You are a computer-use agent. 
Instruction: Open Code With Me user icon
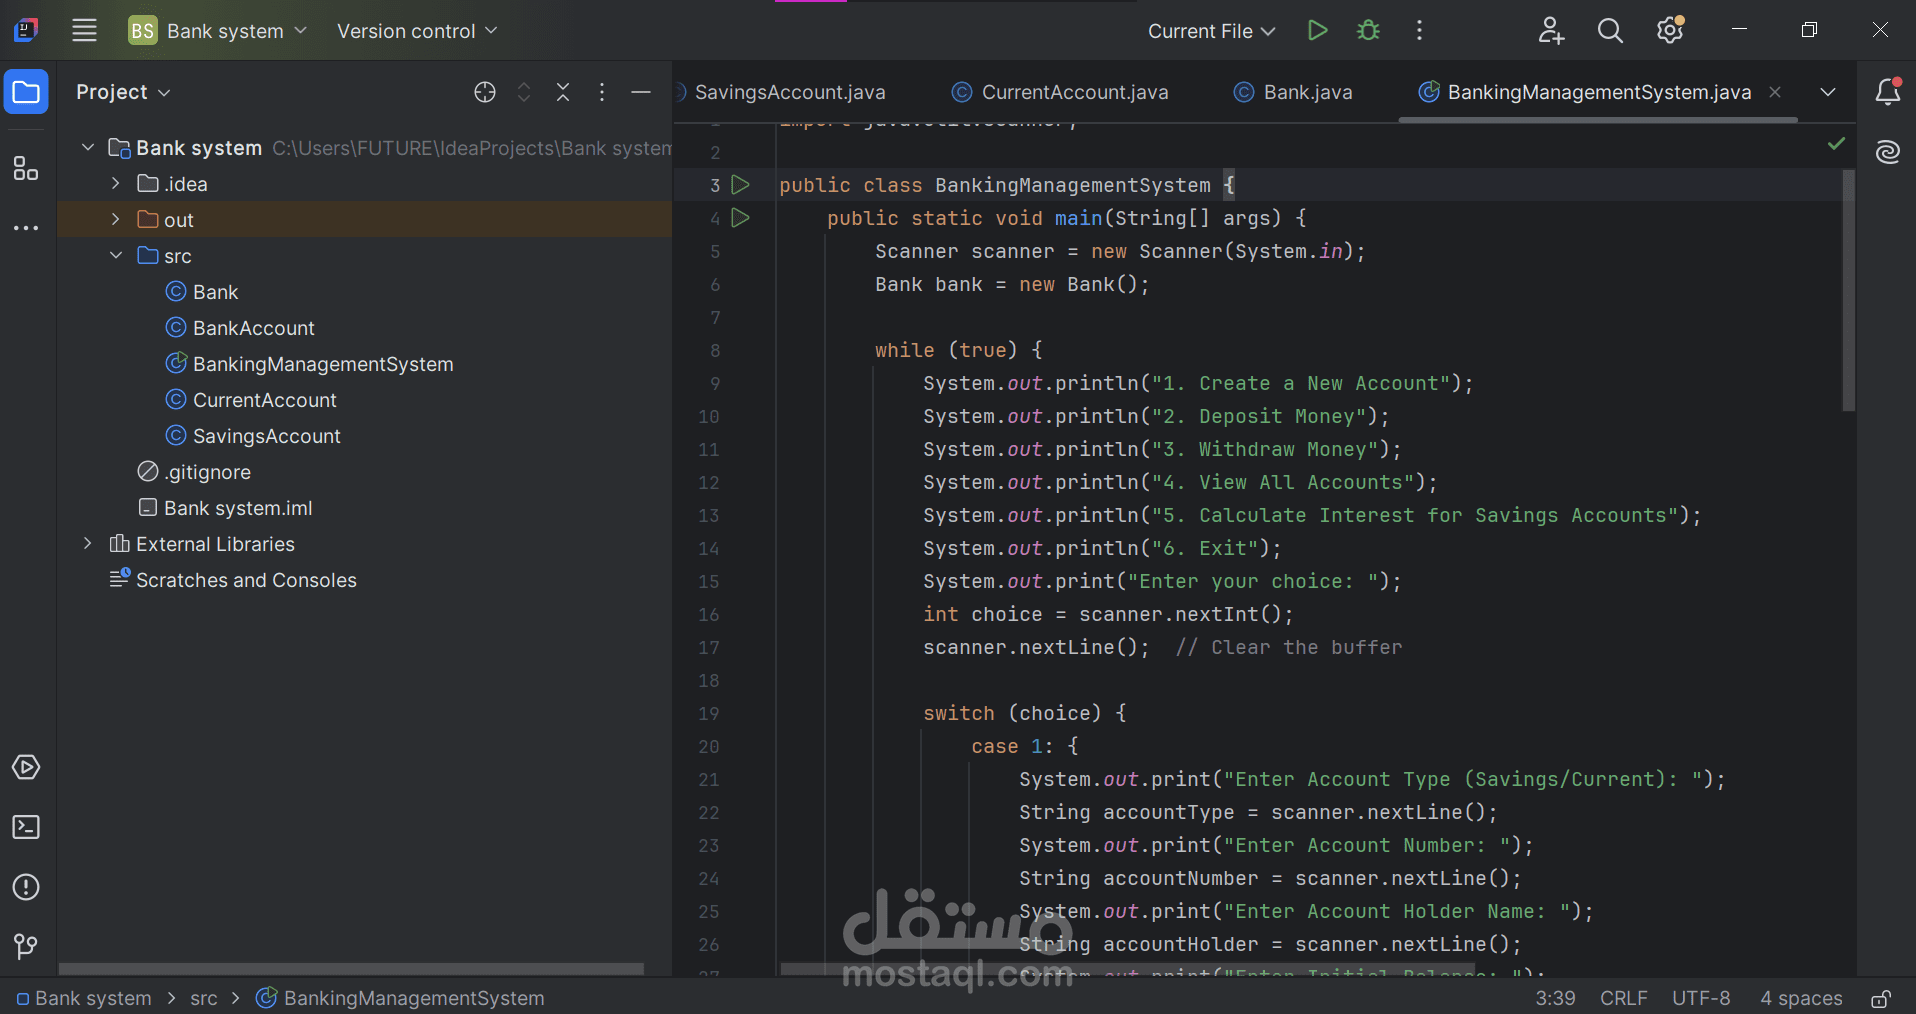pos(1551,31)
